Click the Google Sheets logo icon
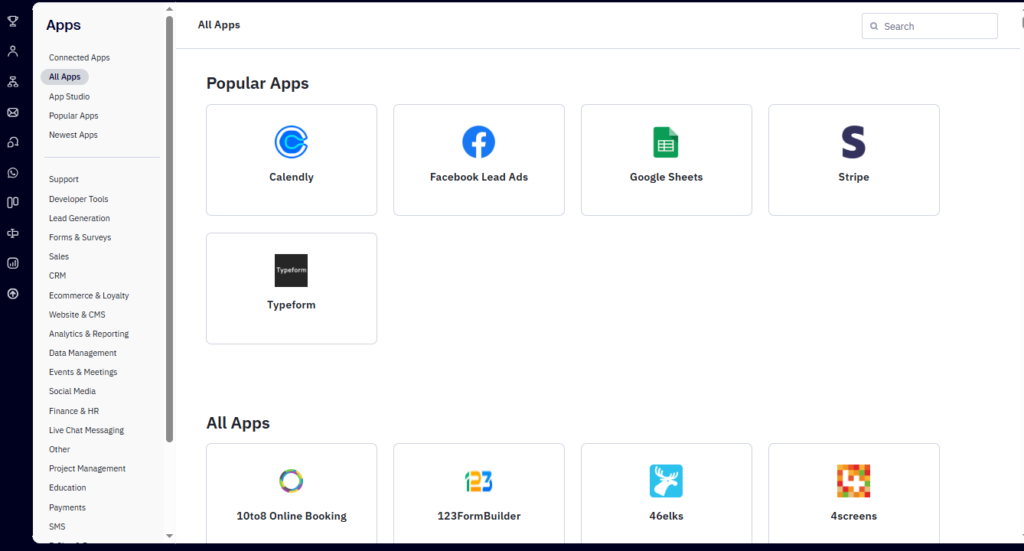 [x=666, y=142]
